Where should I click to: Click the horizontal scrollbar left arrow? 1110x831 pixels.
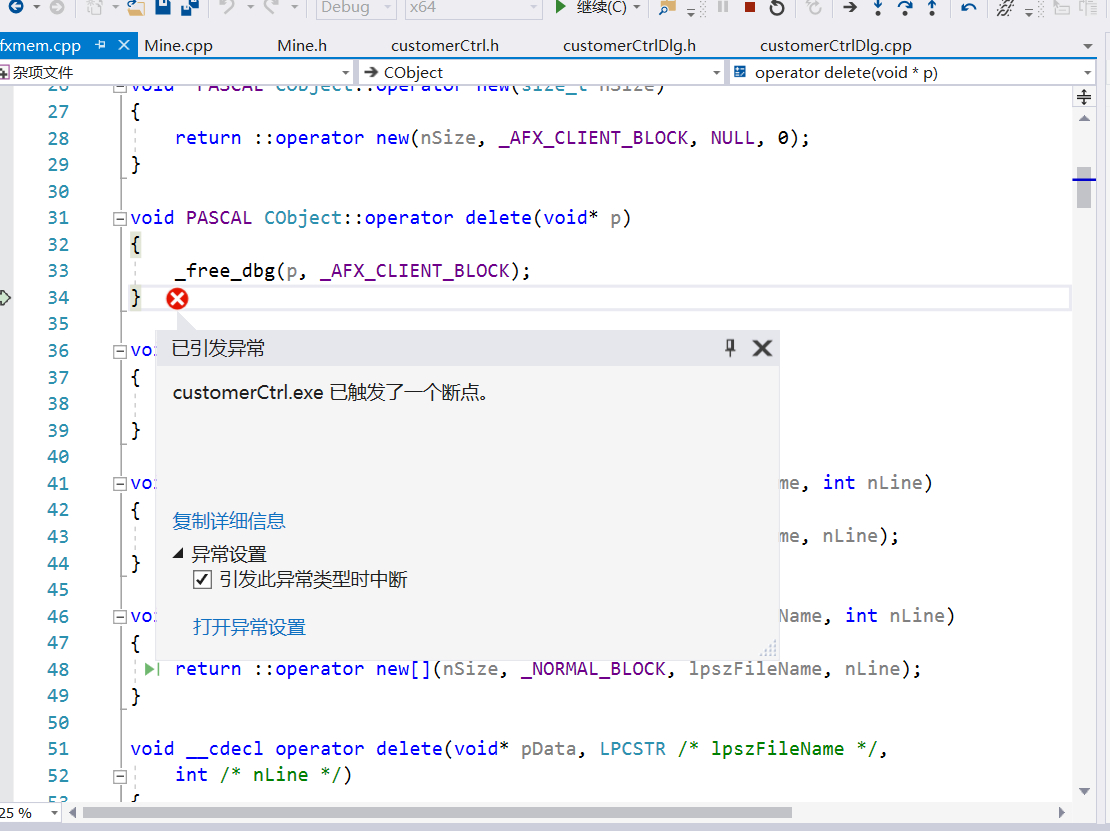click(72, 813)
